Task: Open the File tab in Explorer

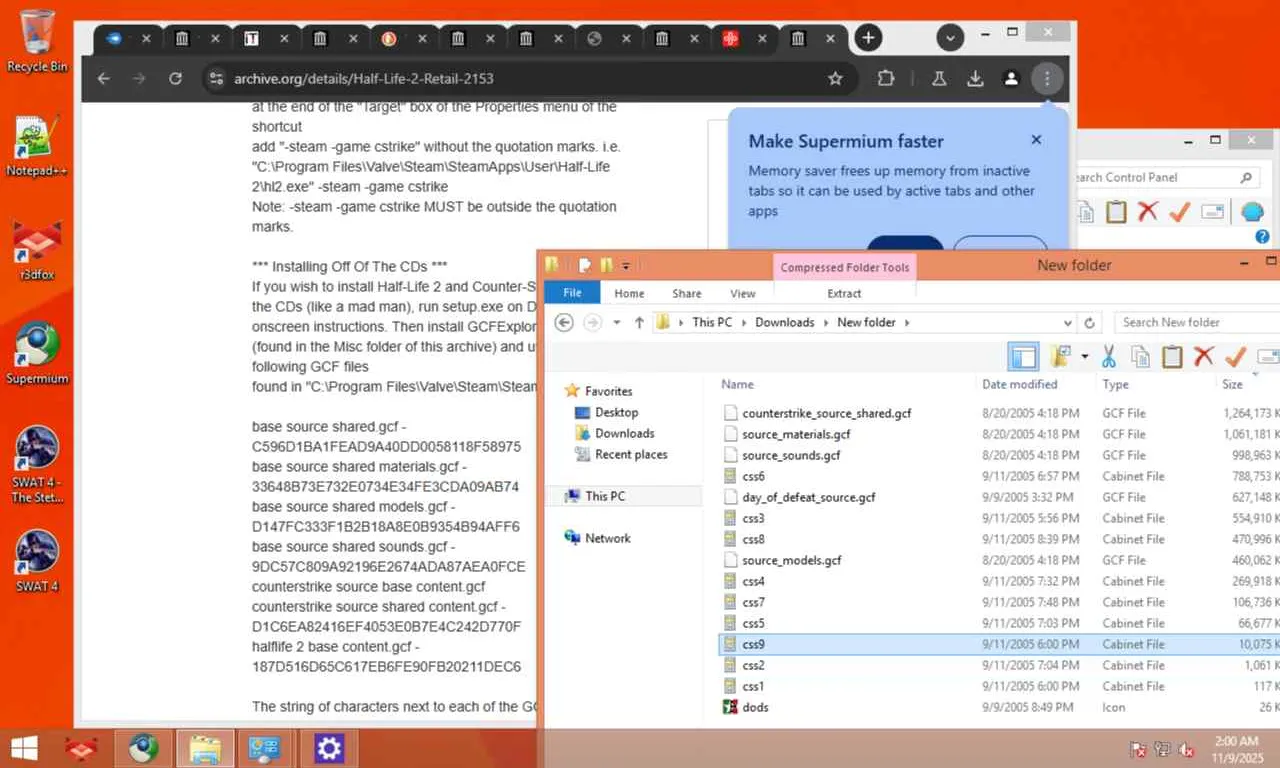Action: tap(572, 293)
